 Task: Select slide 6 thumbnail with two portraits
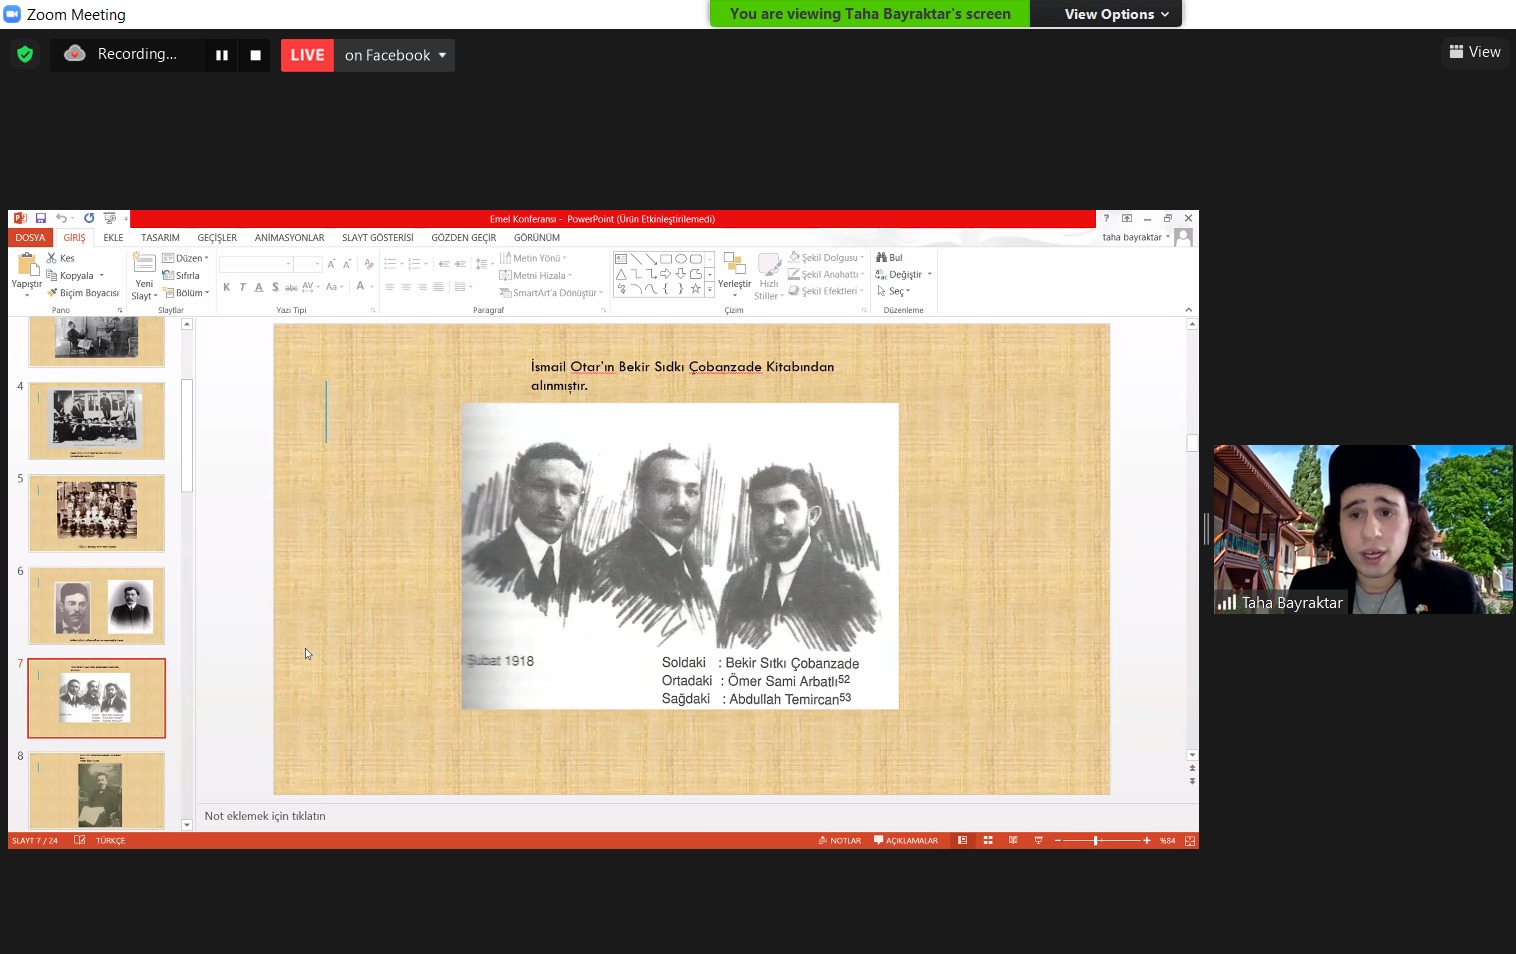[97, 607]
